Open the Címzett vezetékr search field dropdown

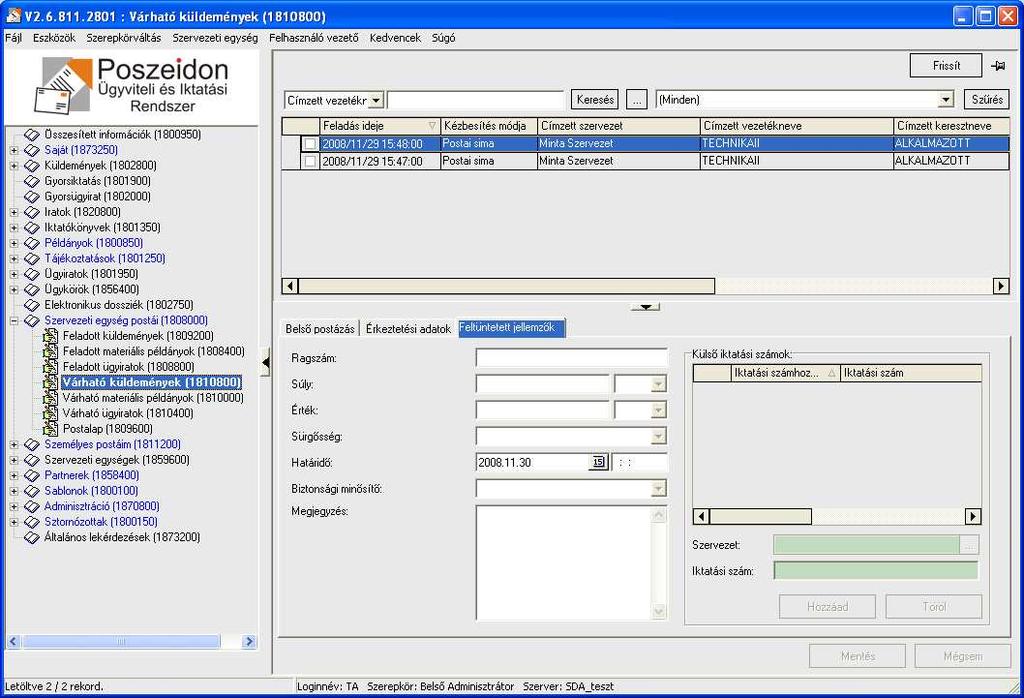click(x=376, y=101)
